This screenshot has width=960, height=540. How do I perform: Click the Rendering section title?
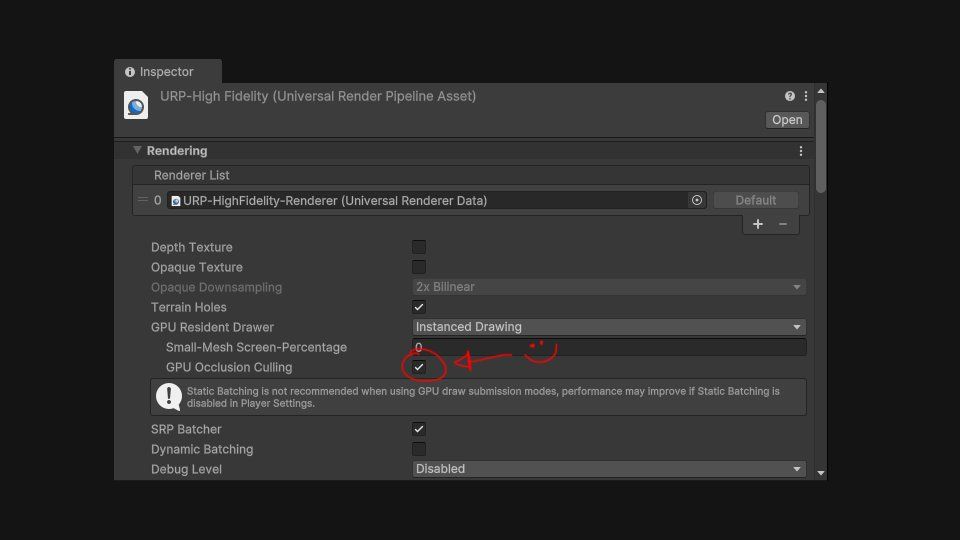[x=177, y=151]
